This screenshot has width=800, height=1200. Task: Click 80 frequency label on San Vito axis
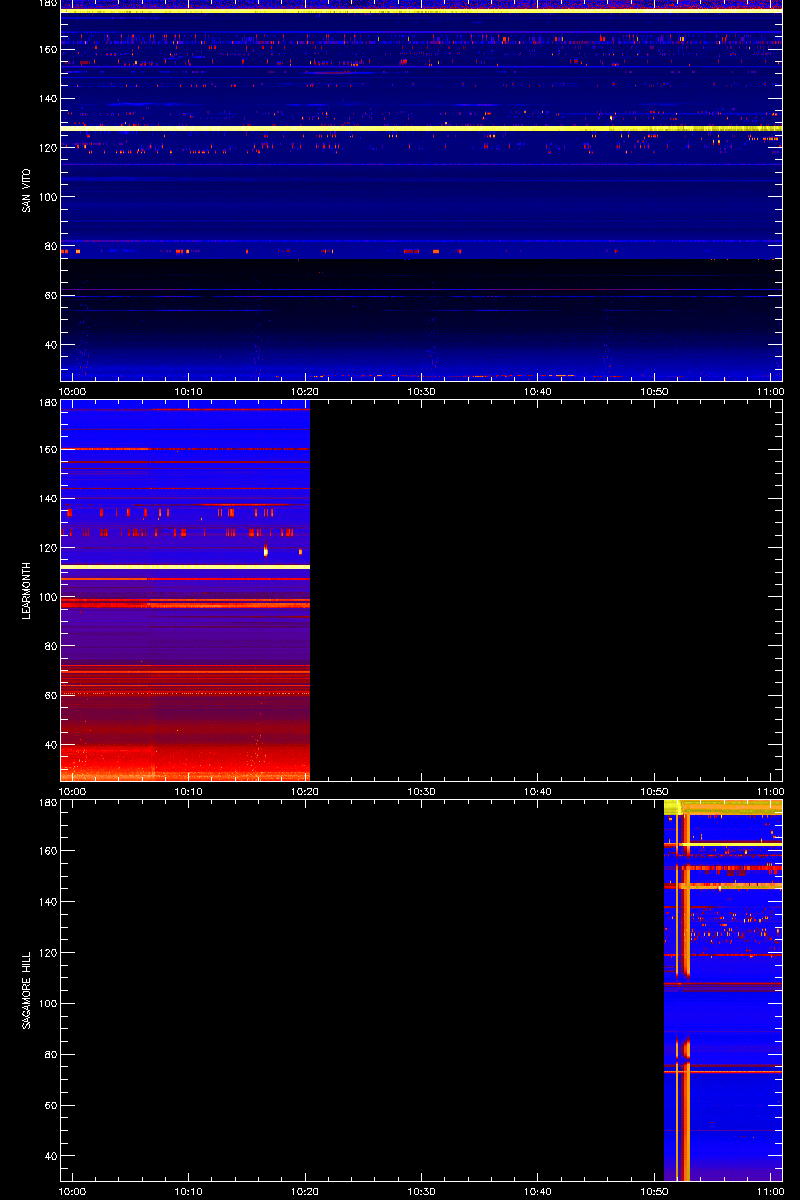[x=50, y=246]
